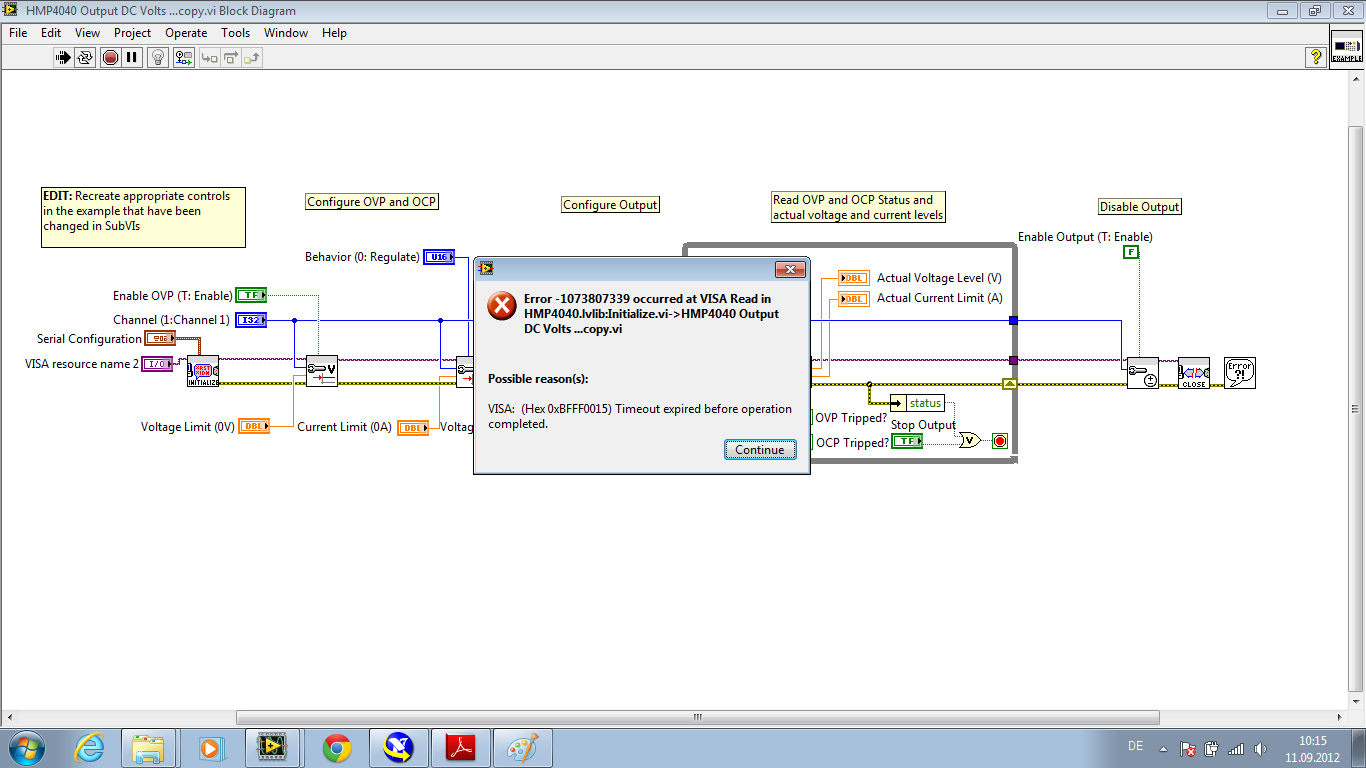Open the View menu
The image size is (1366, 768).
tap(88, 33)
